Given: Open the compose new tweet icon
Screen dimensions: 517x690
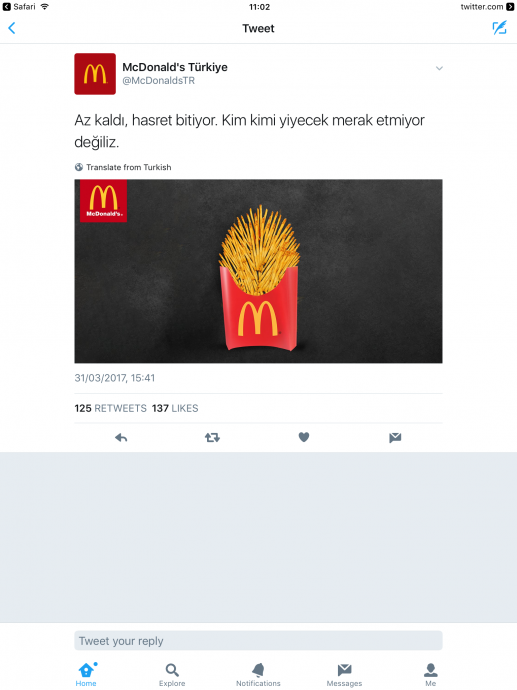Looking at the screenshot, I should tap(499, 28).
